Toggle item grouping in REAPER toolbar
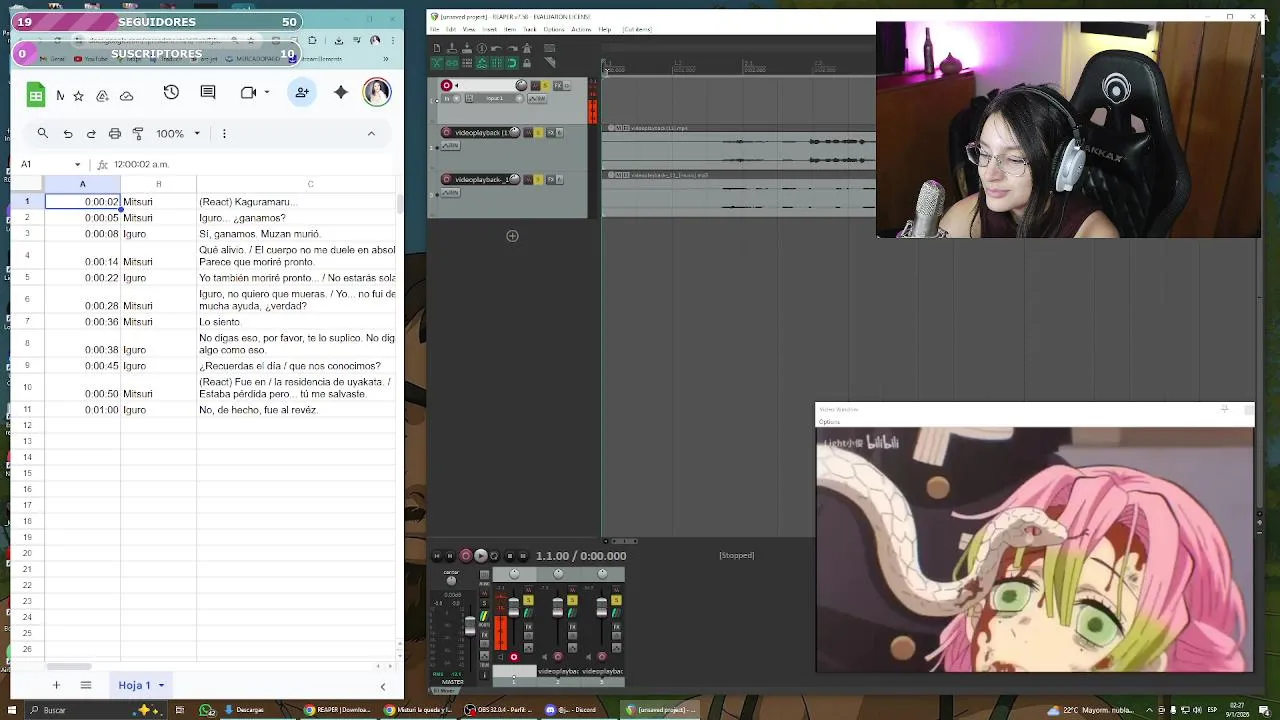 tap(452, 63)
